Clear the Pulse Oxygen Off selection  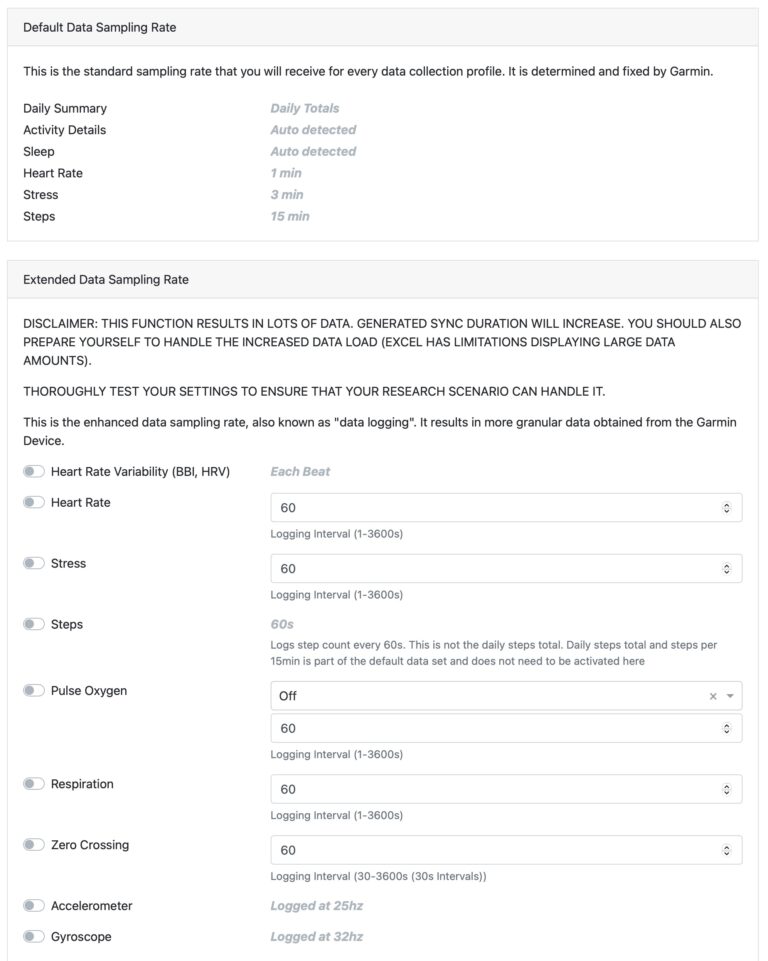click(713, 696)
